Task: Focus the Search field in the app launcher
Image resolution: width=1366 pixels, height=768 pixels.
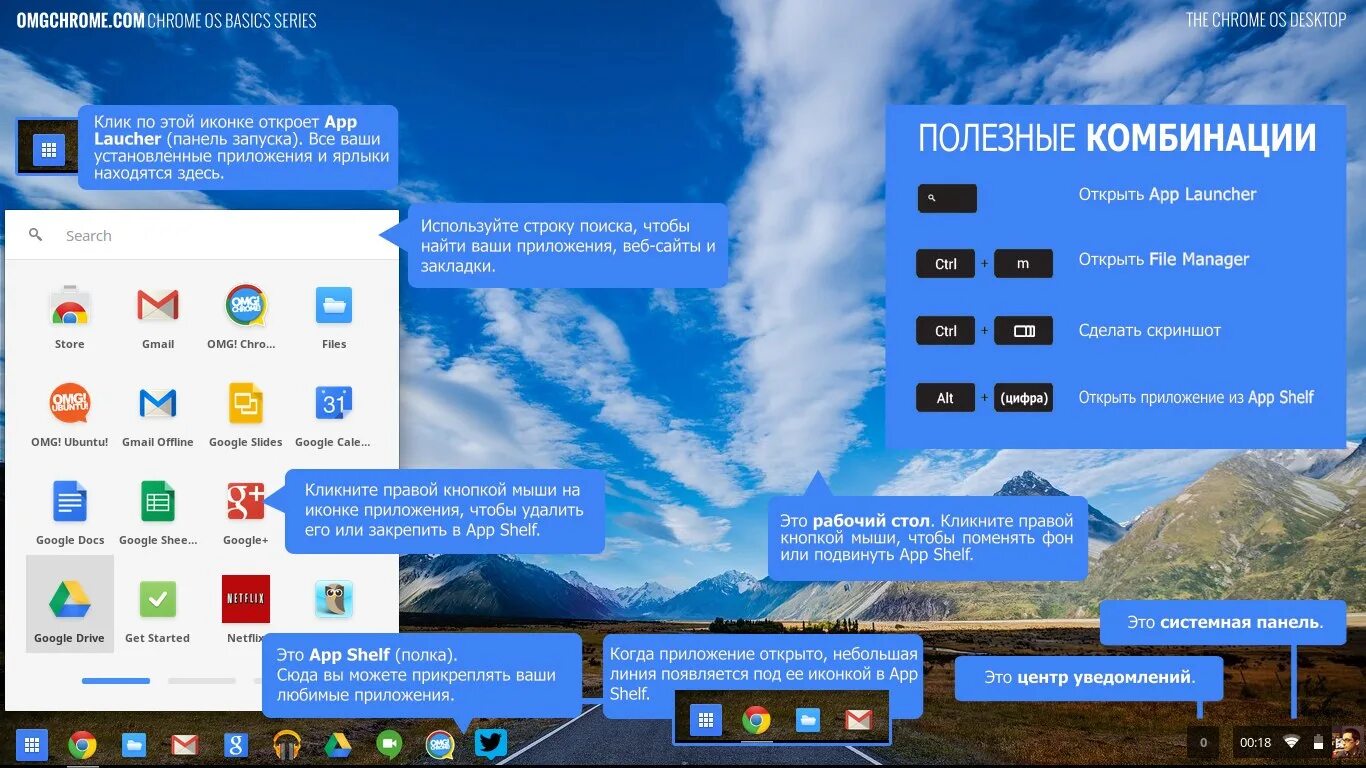Action: 202,235
